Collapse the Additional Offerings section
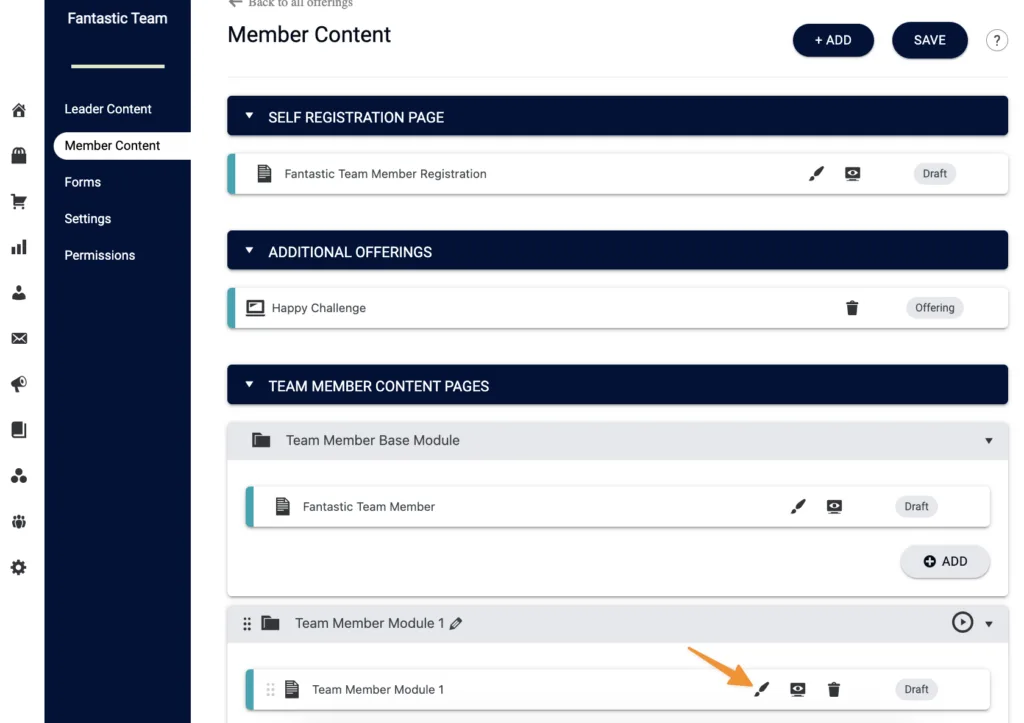The image size is (1024, 723). point(249,250)
